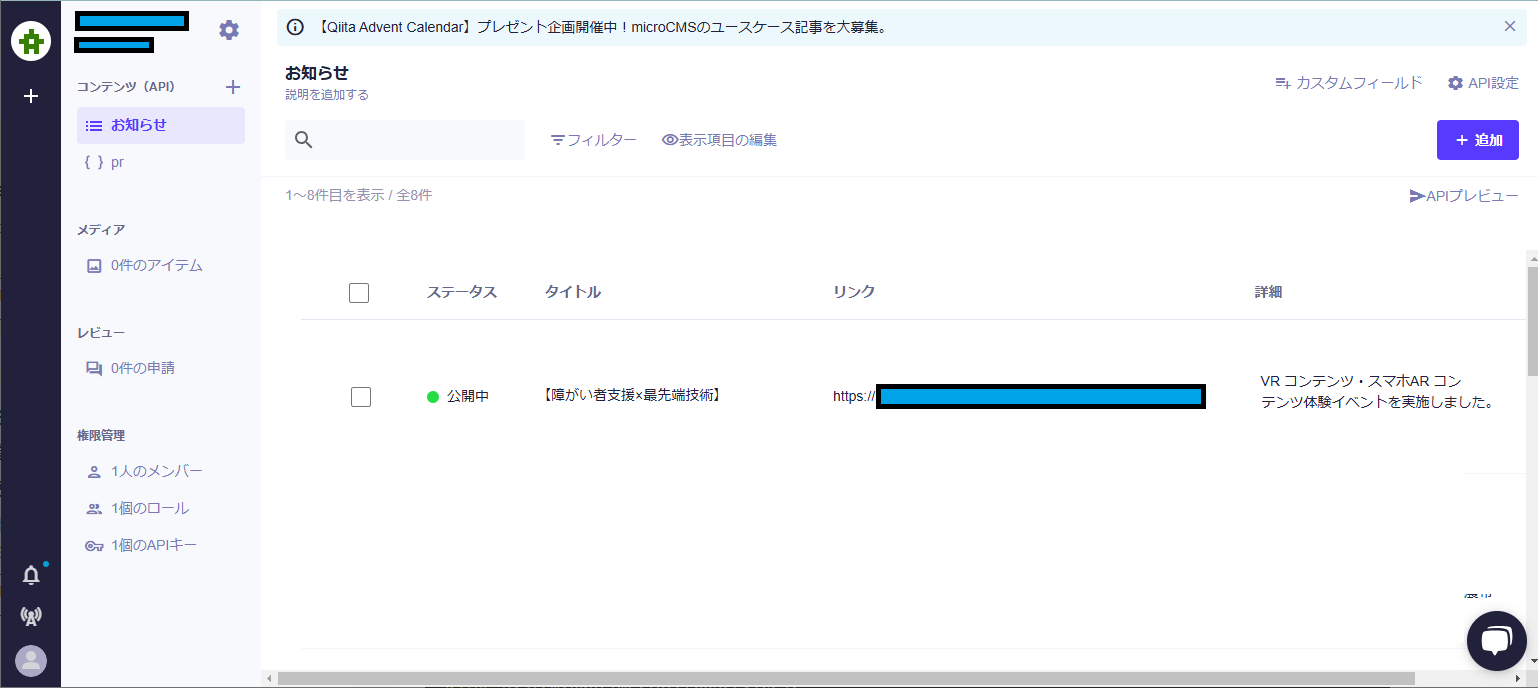Open 表示項目の編集 column editor
The width and height of the screenshot is (1538, 692).
click(720, 140)
